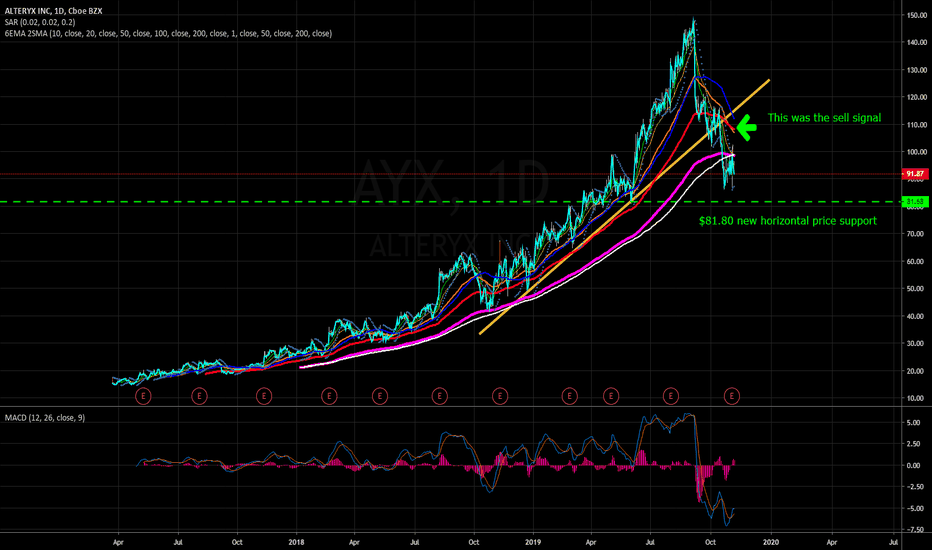Select the ALTERYX INC, 1D, Cboe BZX title

coord(53,11)
